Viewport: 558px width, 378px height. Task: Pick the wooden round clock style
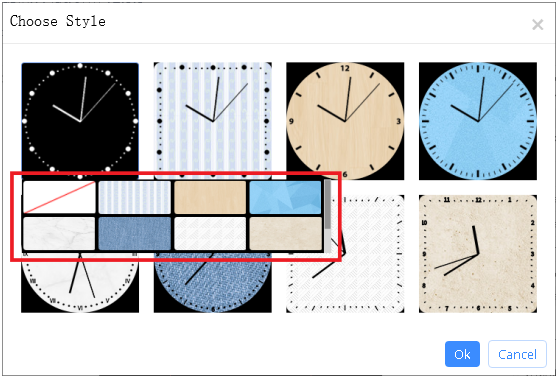[345, 121]
